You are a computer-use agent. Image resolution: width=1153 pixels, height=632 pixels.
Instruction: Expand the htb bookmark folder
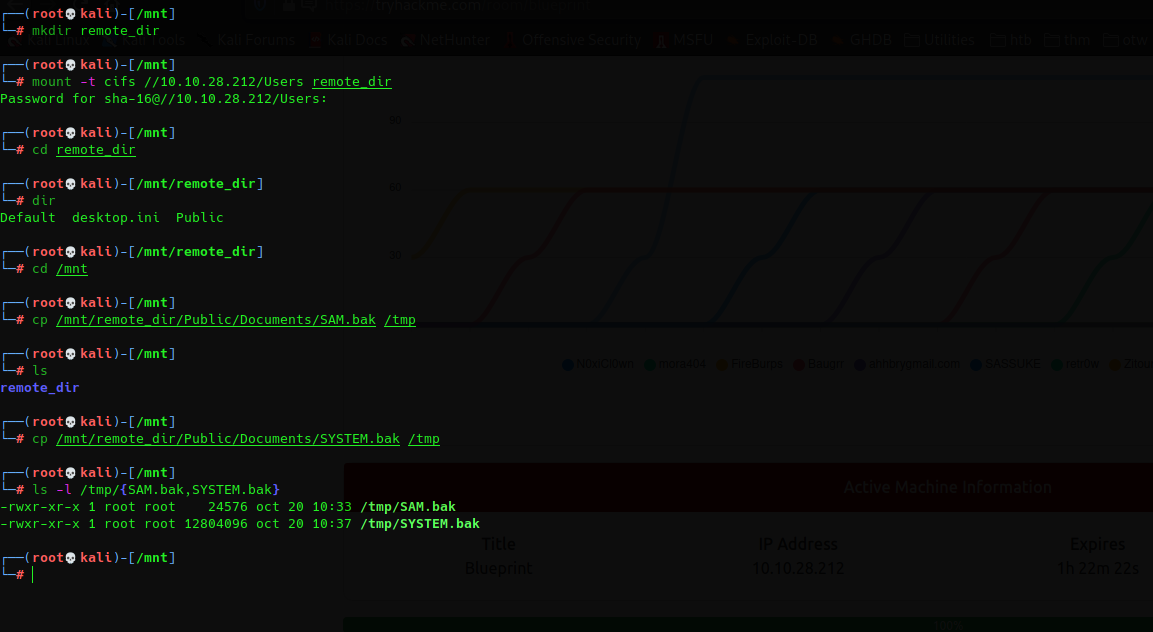click(1010, 40)
